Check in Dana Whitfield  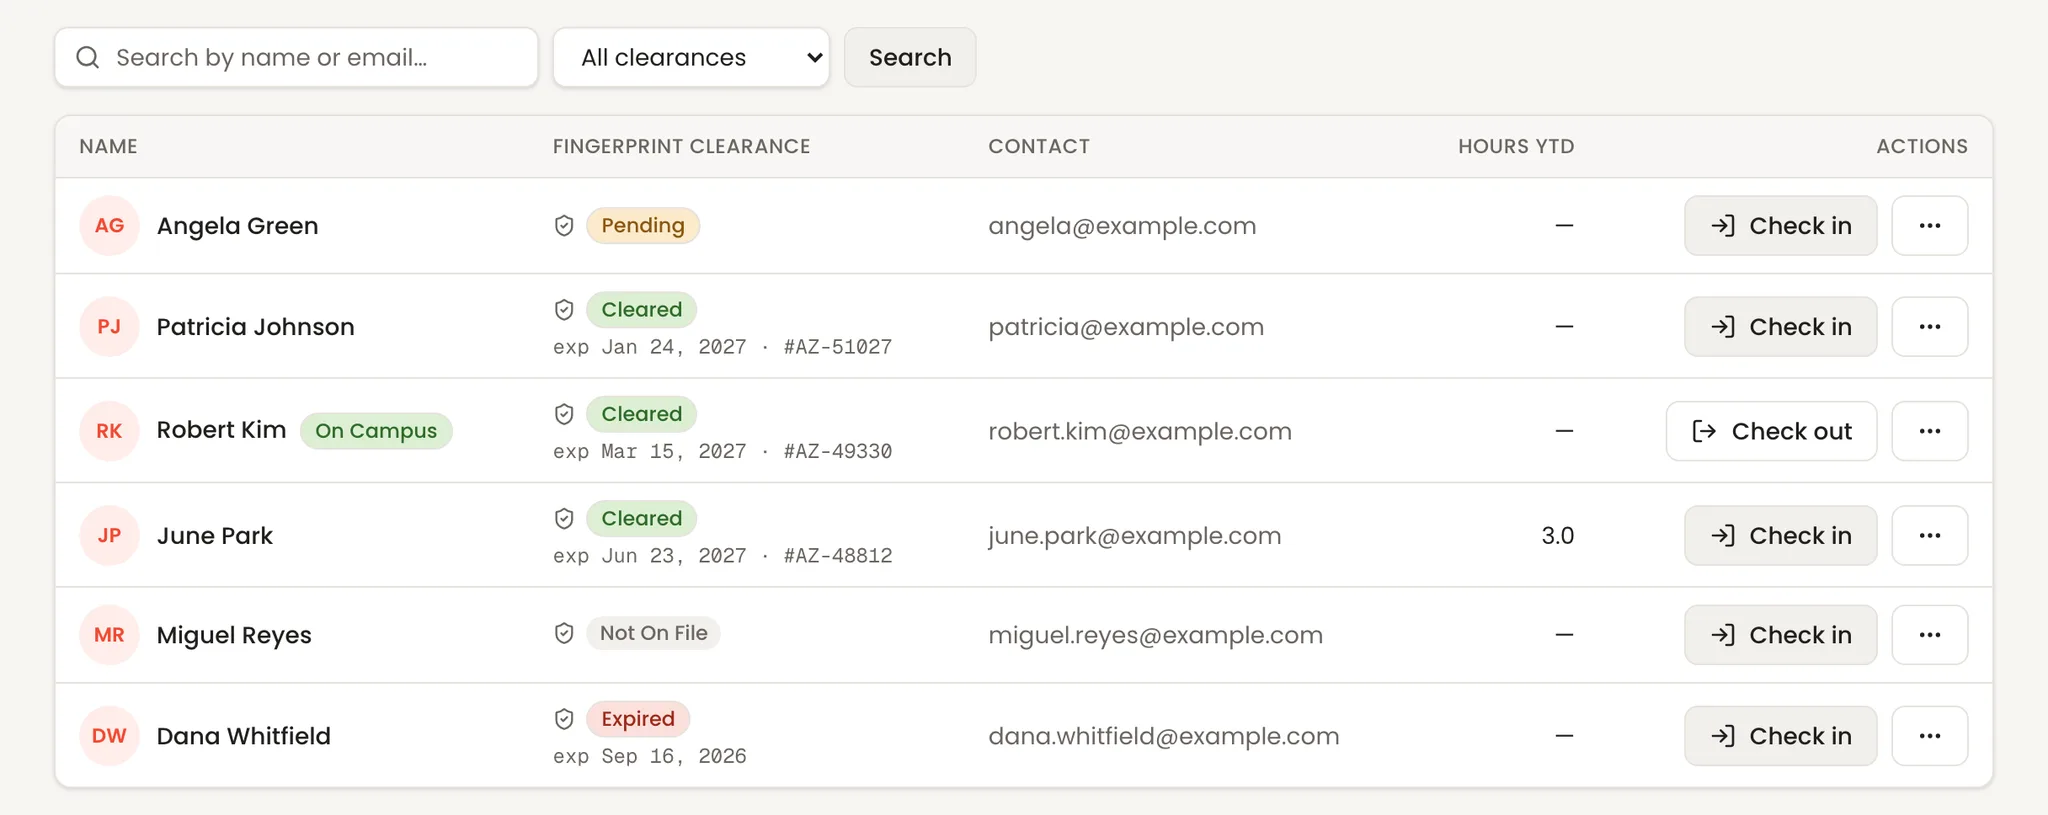pos(1780,736)
